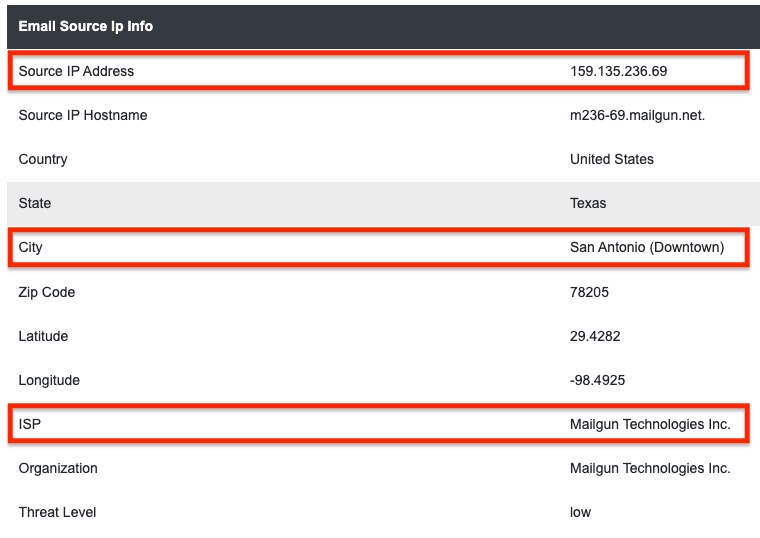Select the hostname m236-69.mailgun.net.
Viewport: 760px width, 538px height.
637,115
